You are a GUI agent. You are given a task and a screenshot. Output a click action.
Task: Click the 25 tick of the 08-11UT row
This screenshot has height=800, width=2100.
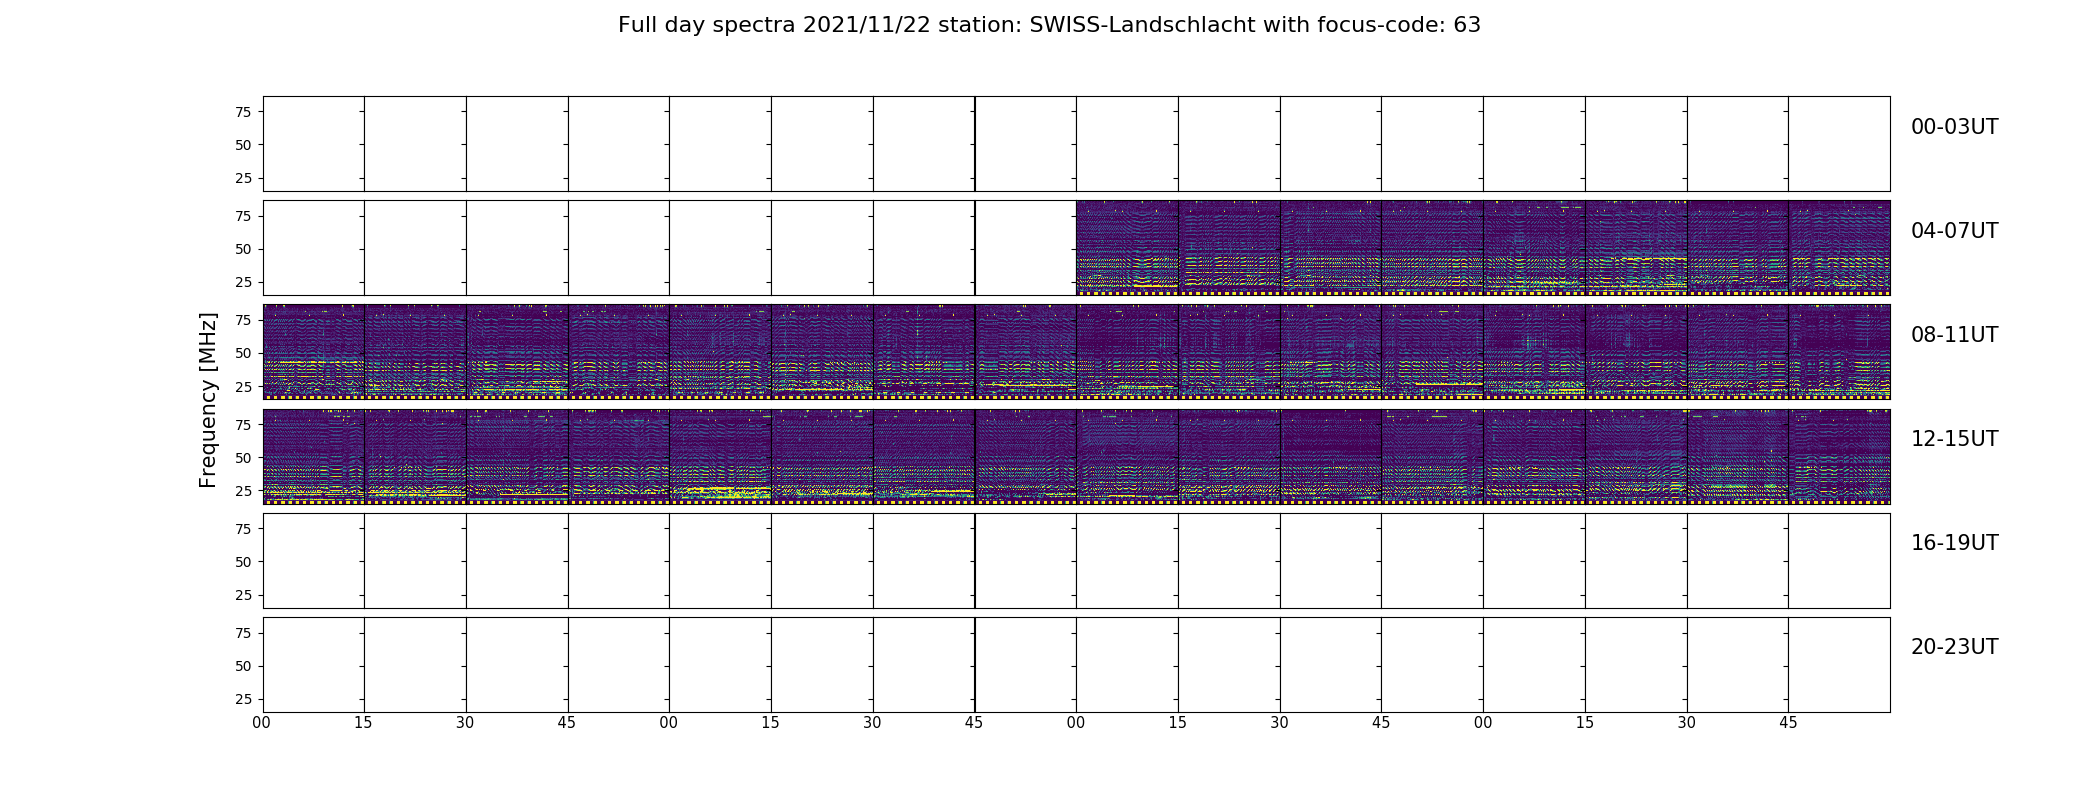(x=243, y=386)
